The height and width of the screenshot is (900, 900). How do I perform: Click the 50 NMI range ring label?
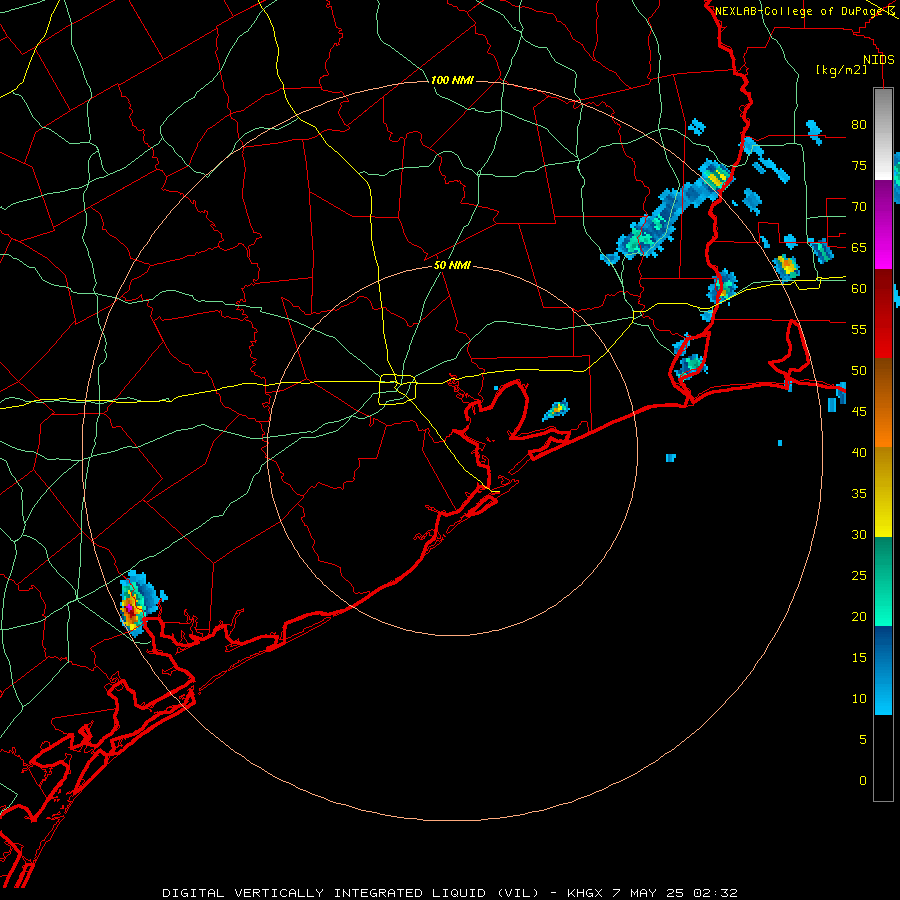click(452, 265)
